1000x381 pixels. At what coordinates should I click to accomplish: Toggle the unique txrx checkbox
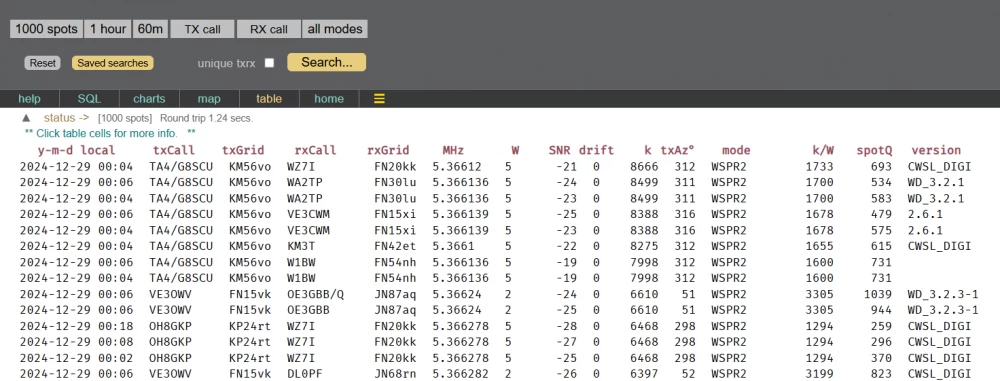pyautogui.click(x=269, y=63)
